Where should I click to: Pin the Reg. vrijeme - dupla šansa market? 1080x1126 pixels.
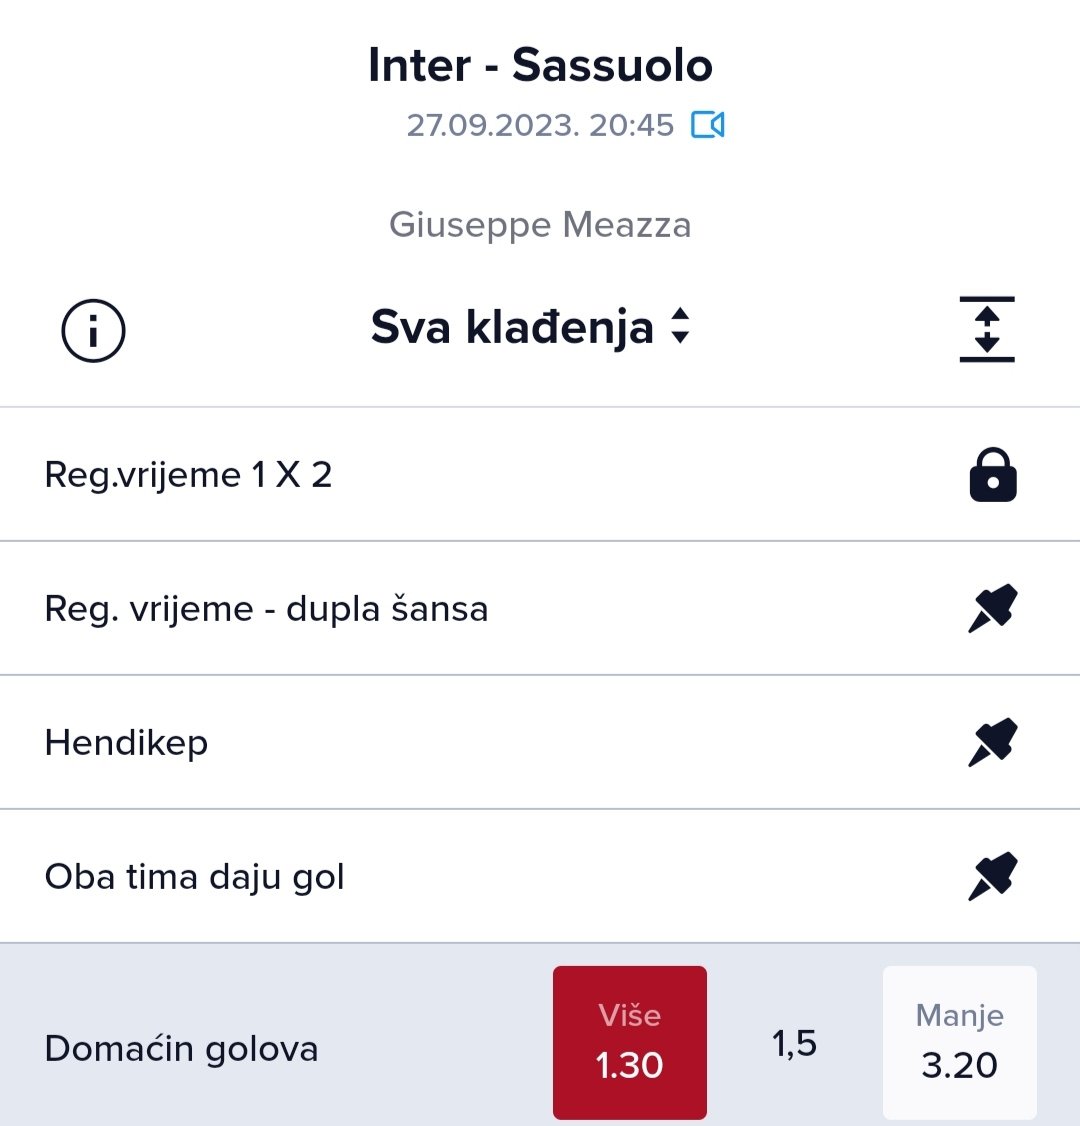[993, 609]
